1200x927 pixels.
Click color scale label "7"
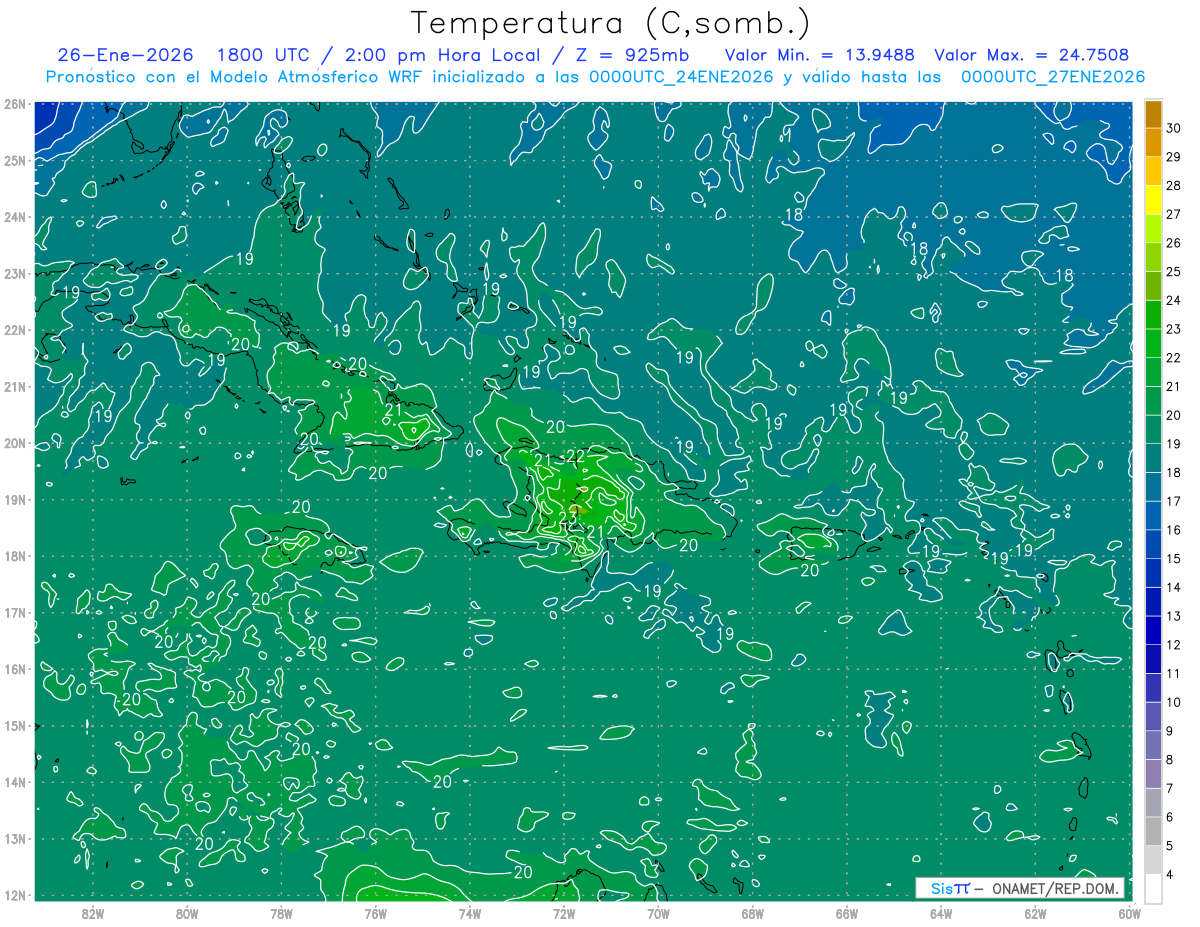click(1170, 789)
